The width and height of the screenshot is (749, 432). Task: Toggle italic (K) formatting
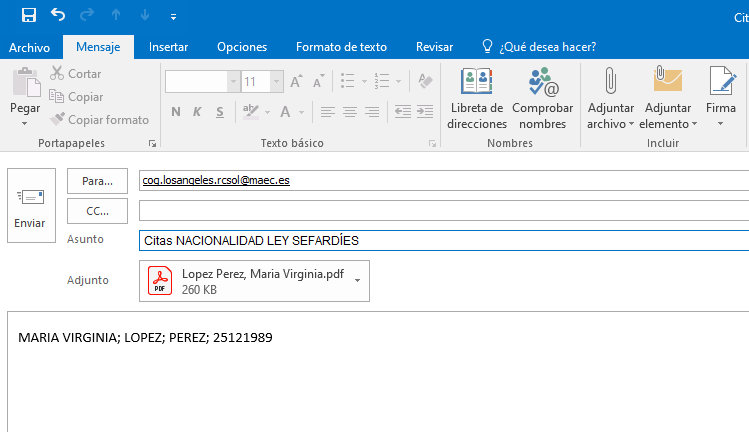[197, 112]
